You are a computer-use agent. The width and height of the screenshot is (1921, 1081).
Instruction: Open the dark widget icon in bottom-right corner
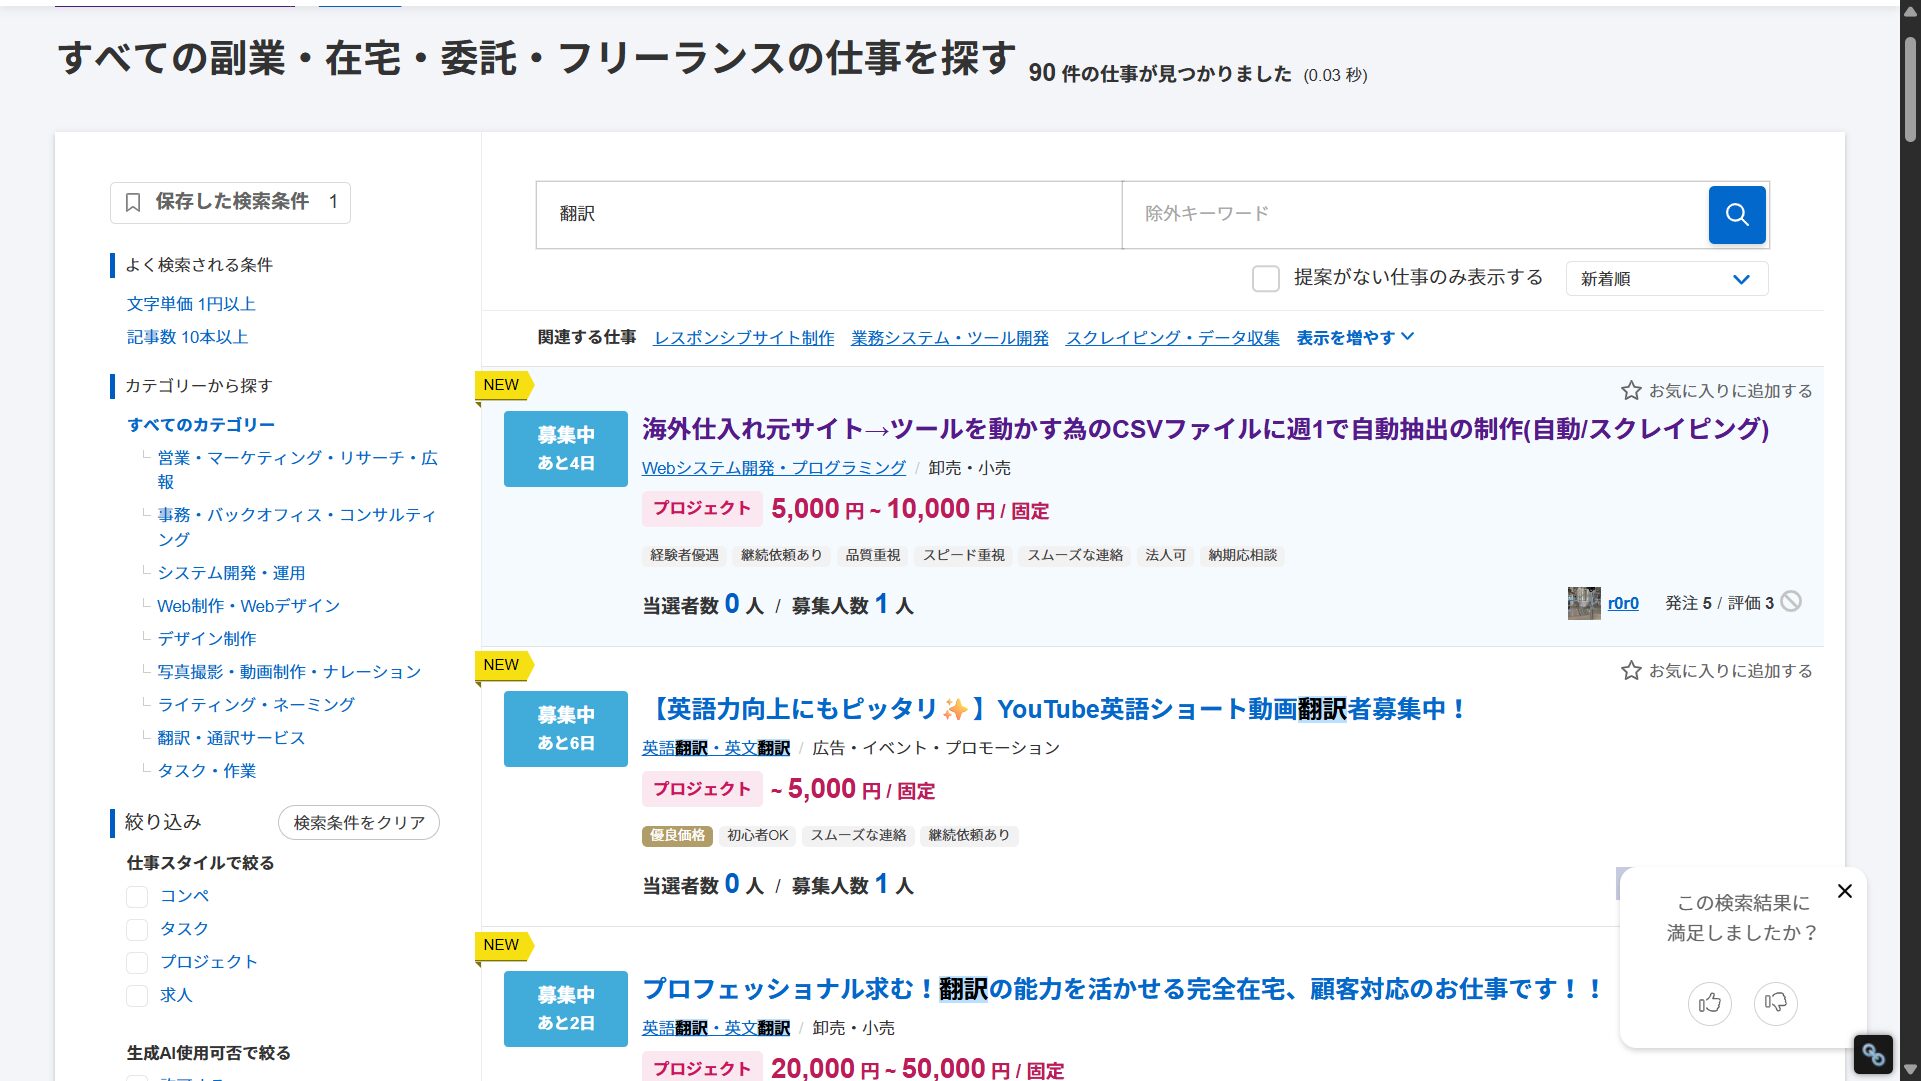tap(1873, 1054)
